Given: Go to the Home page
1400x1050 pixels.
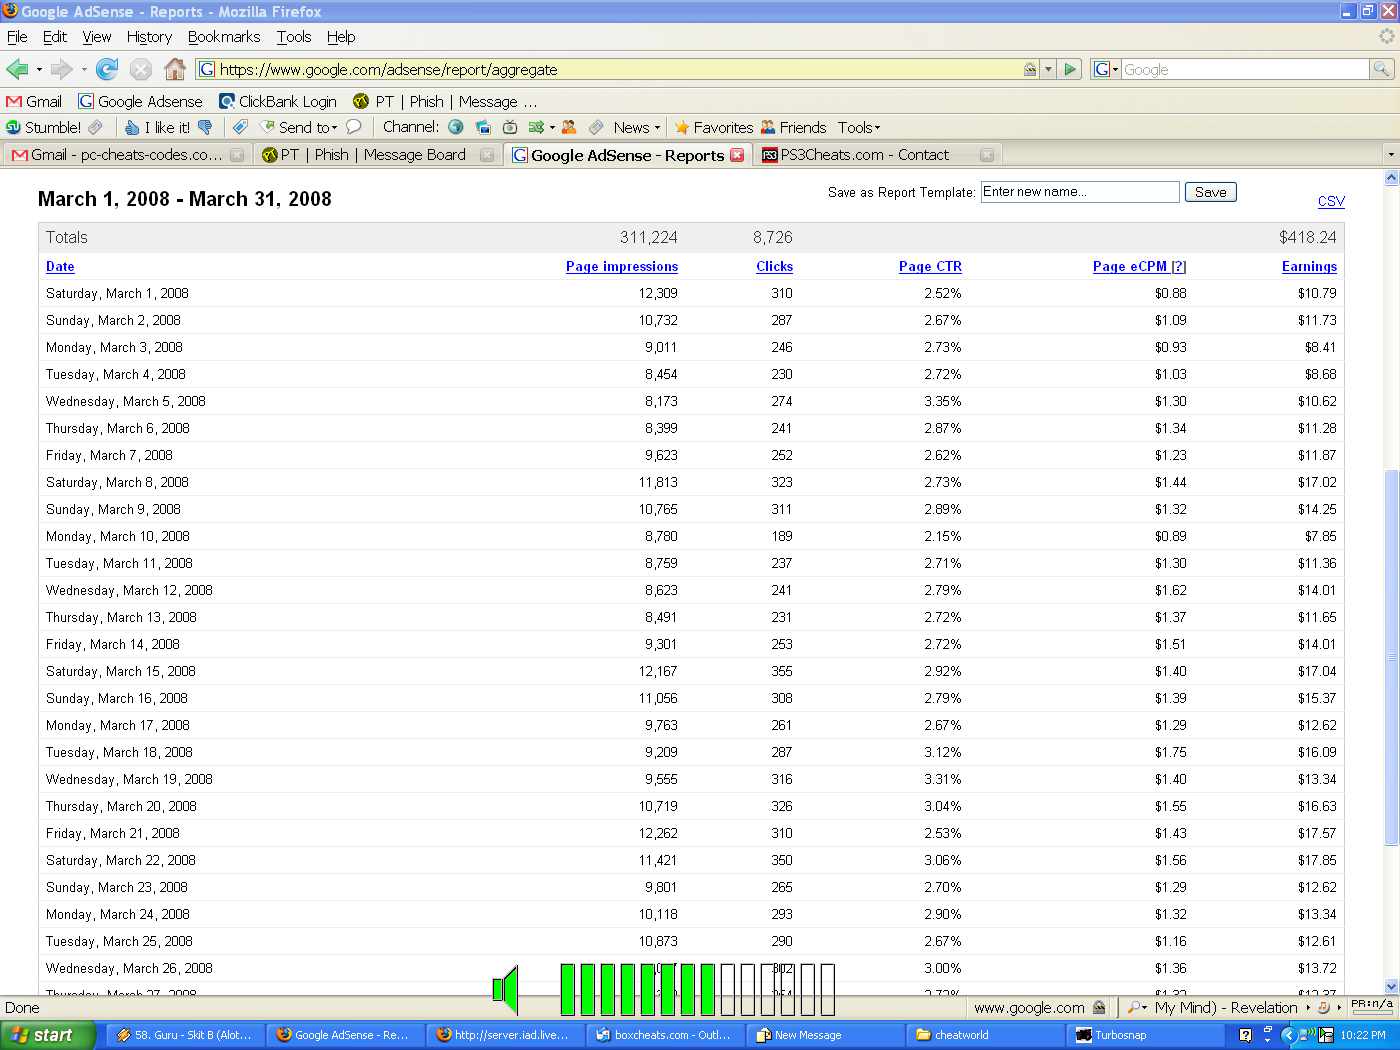Looking at the screenshot, I should 175,69.
